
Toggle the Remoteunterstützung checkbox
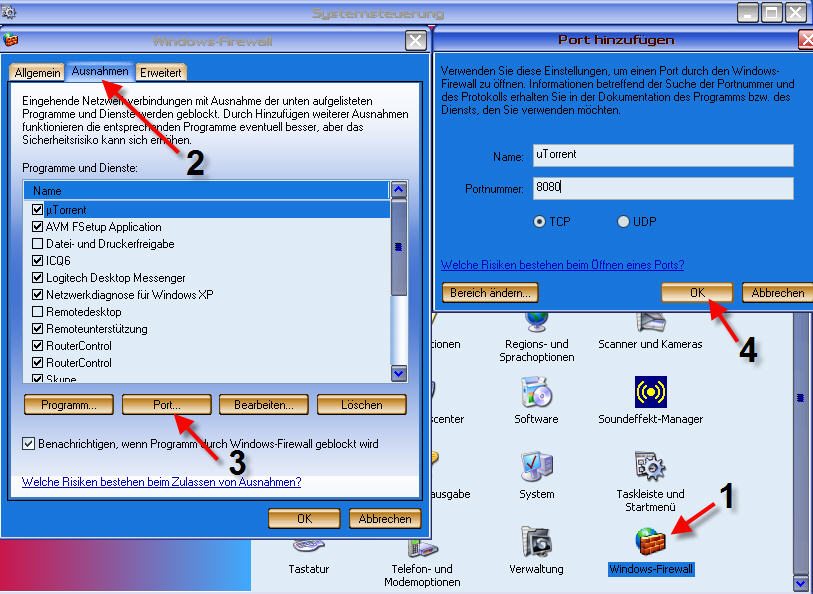[37, 329]
